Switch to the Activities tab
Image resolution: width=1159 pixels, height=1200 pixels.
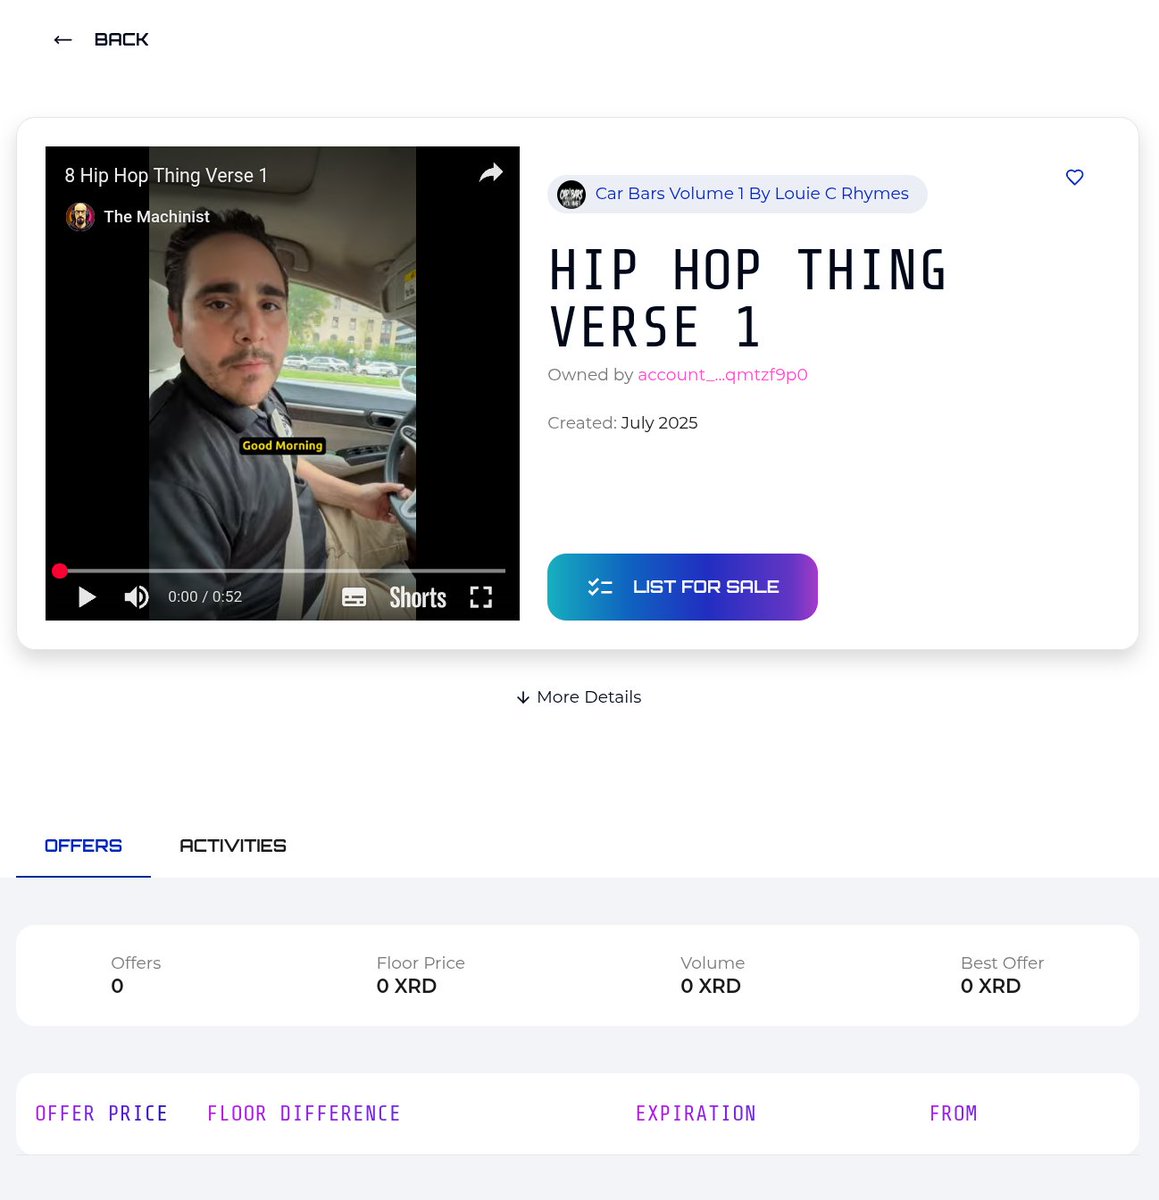click(x=233, y=846)
